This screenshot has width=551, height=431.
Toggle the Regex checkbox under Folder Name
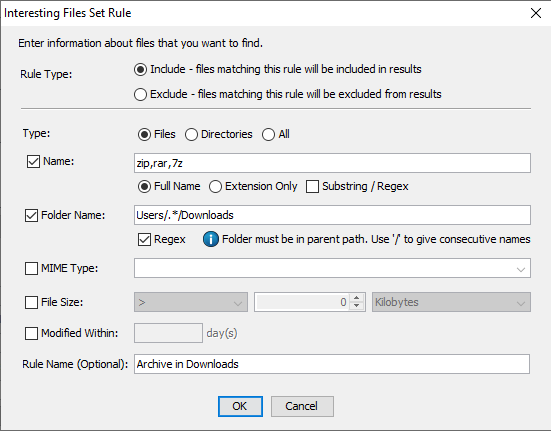tap(144, 240)
